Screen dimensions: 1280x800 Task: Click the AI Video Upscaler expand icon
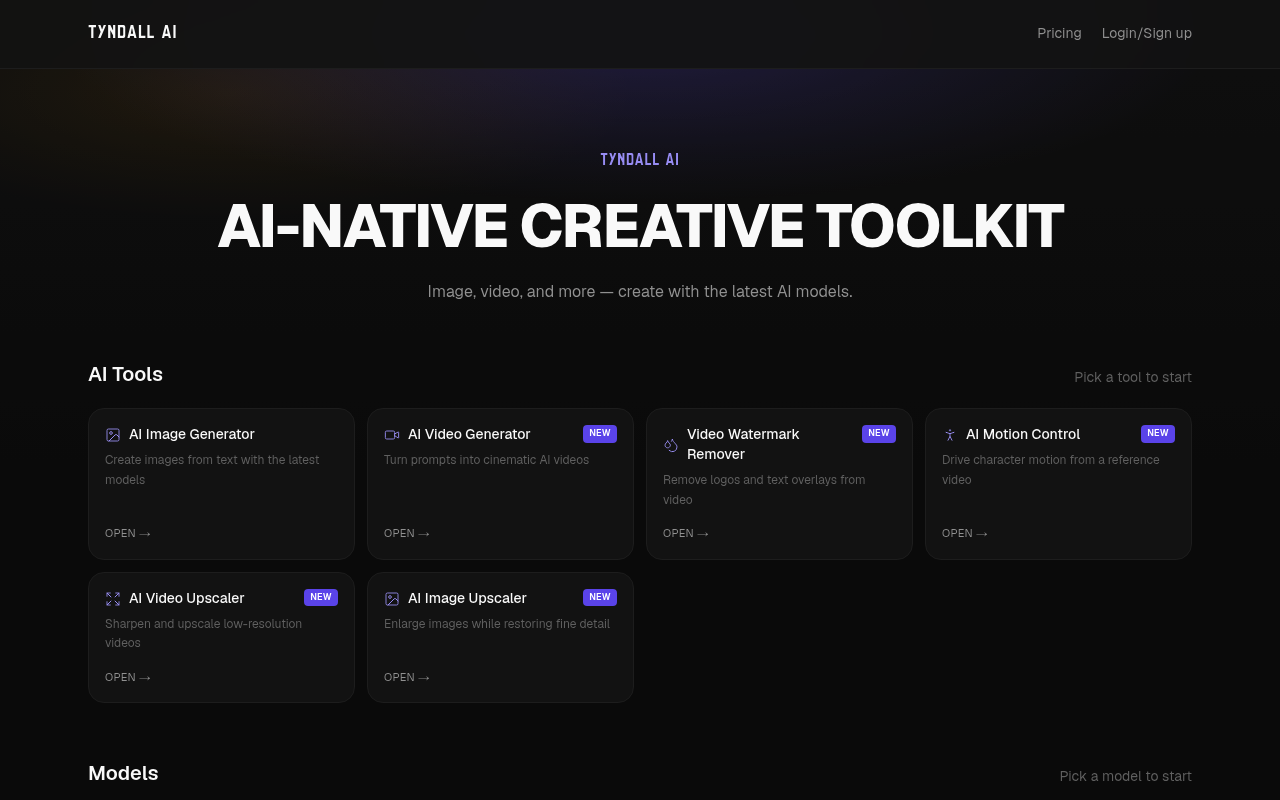click(x=113, y=599)
